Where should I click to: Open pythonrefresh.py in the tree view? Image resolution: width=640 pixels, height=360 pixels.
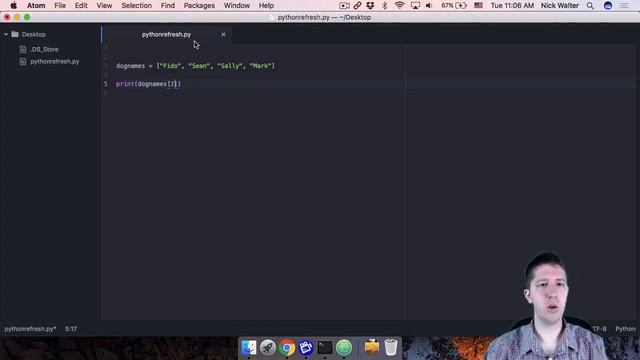(x=55, y=62)
